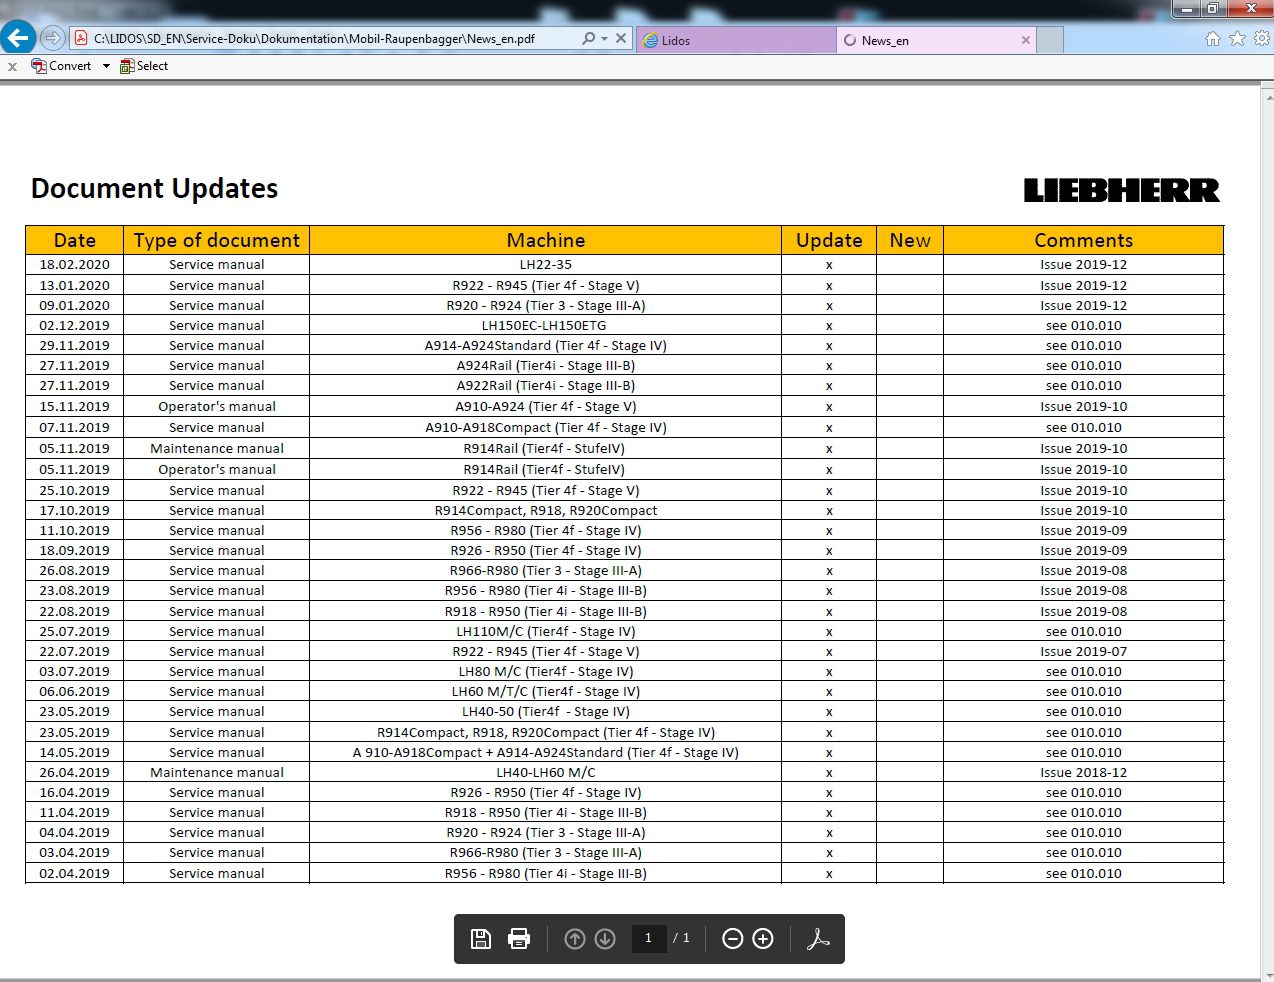Screen dimensions: 1274x982
Task: Click the A924Rail (Tier4i - Stage III-B) cell
Action: click(x=546, y=365)
